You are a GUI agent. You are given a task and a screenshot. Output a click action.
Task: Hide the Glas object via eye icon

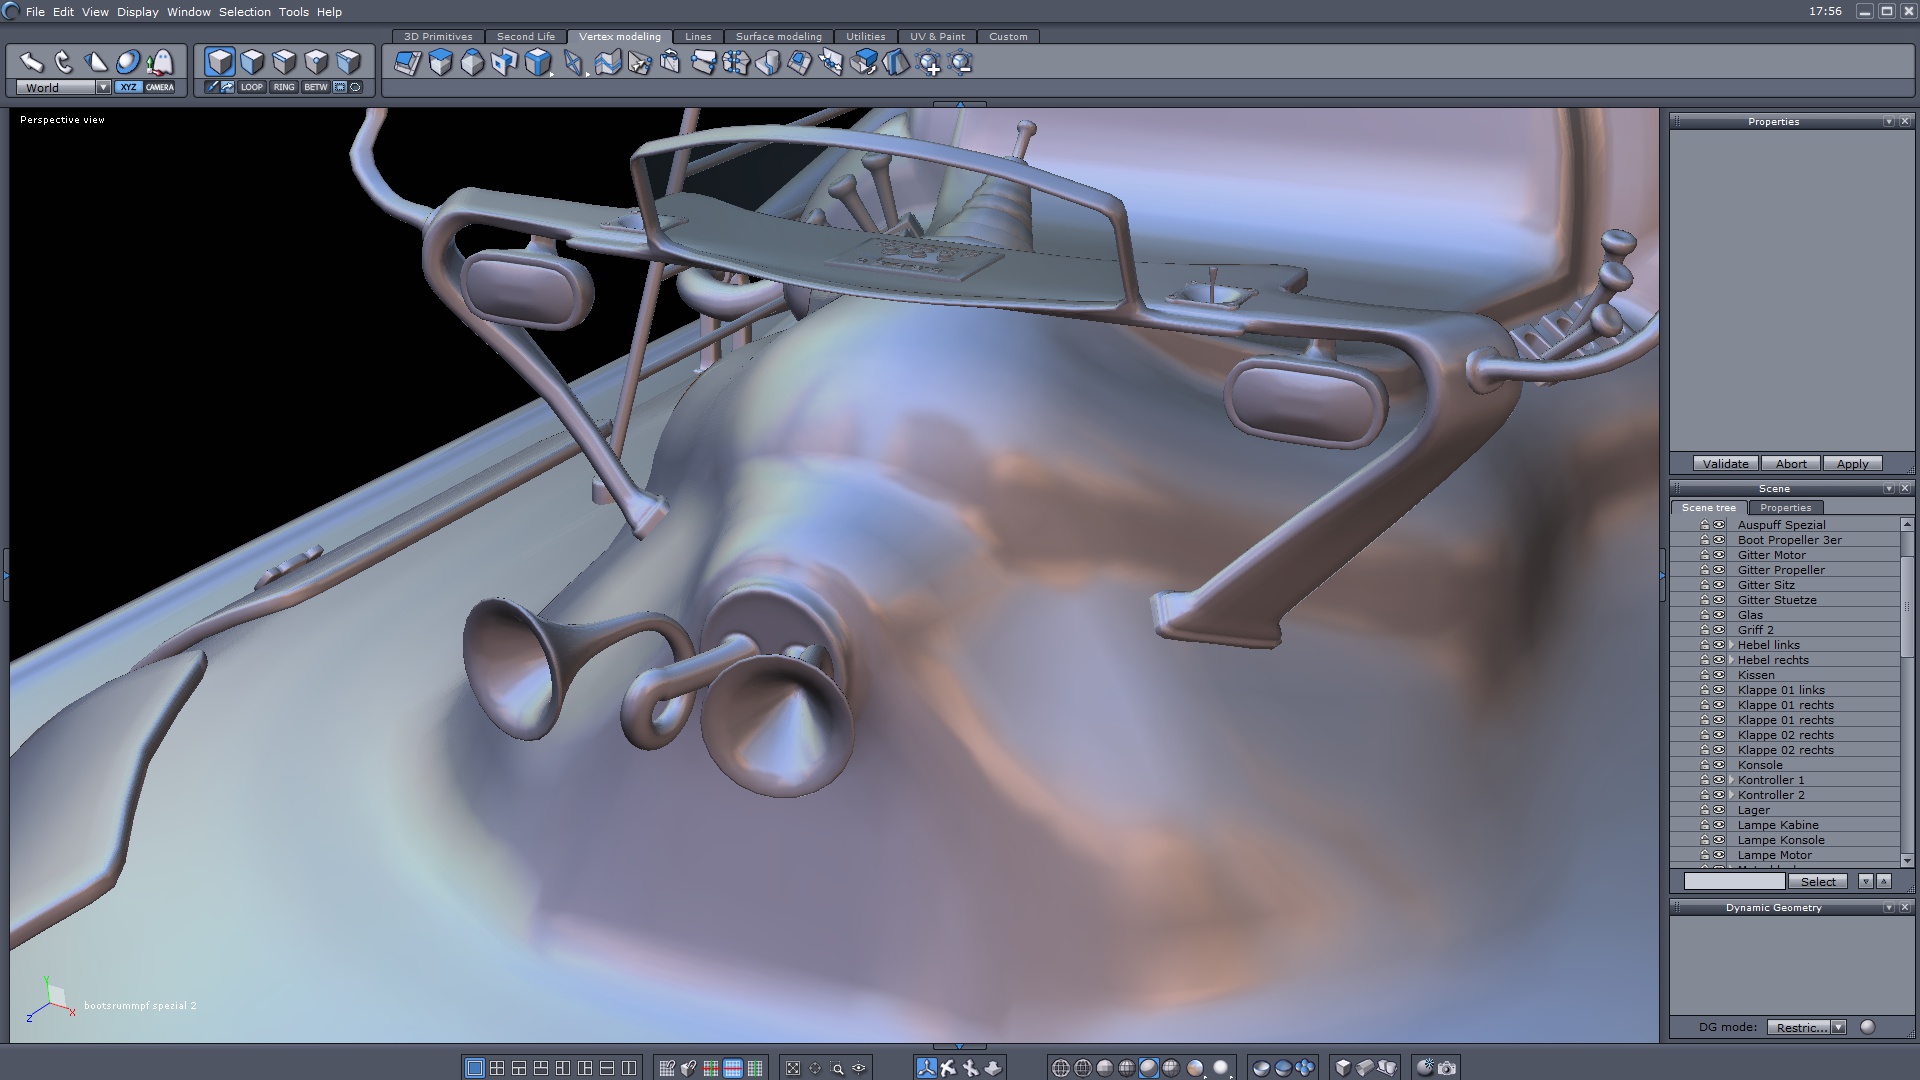1719,615
